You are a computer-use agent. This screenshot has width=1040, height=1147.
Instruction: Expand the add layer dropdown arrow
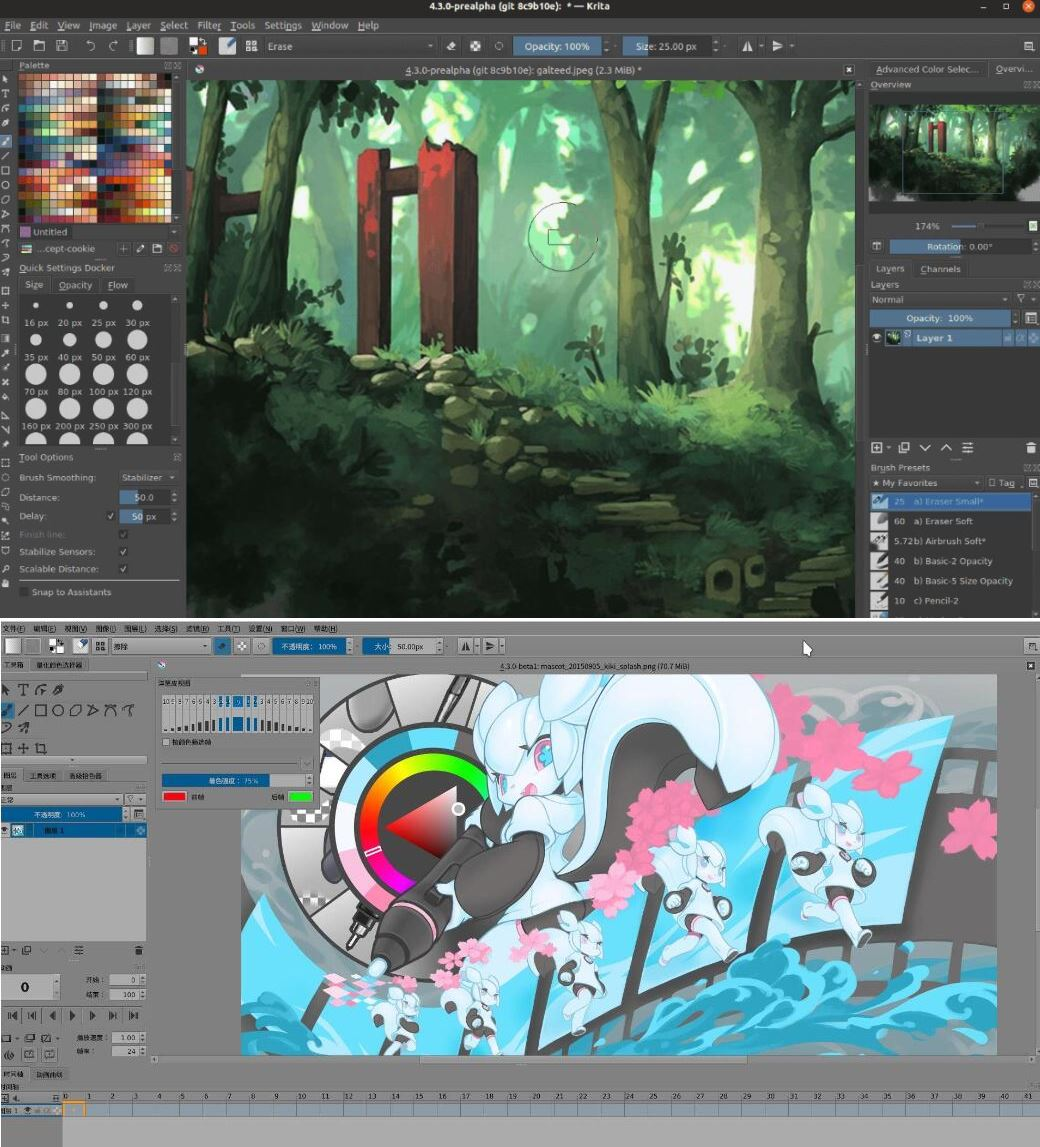(x=889, y=448)
